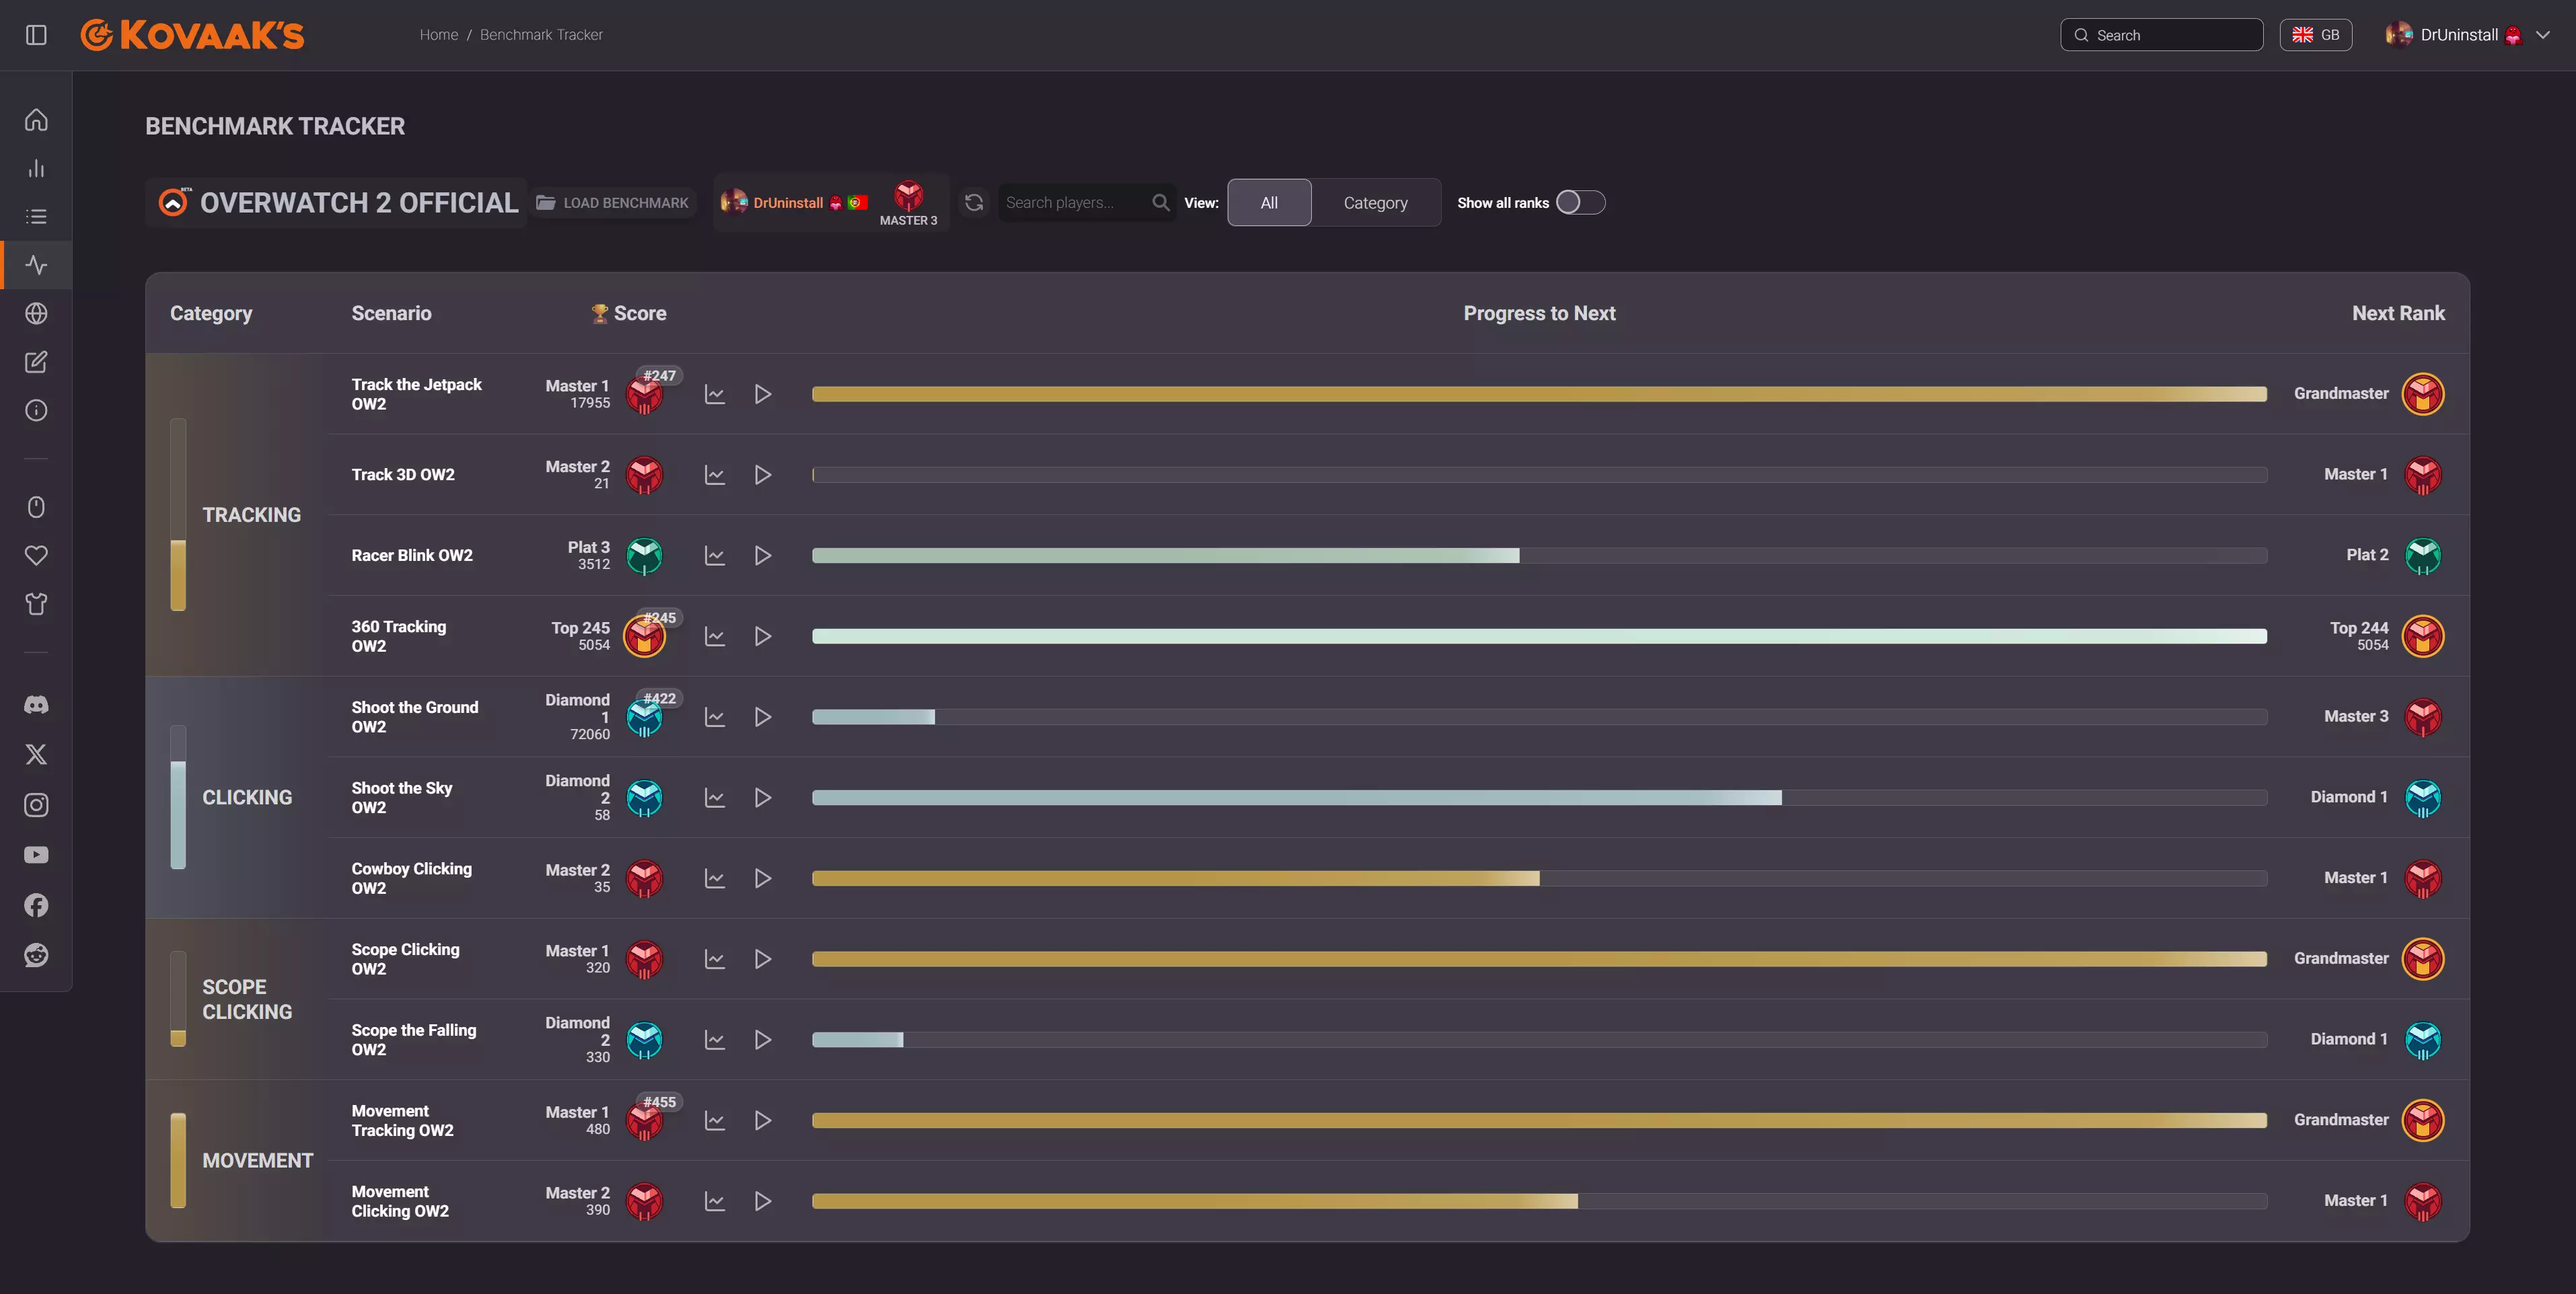The width and height of the screenshot is (2576, 1294).
Task: Click the top Search box
Action: tap(2161, 35)
